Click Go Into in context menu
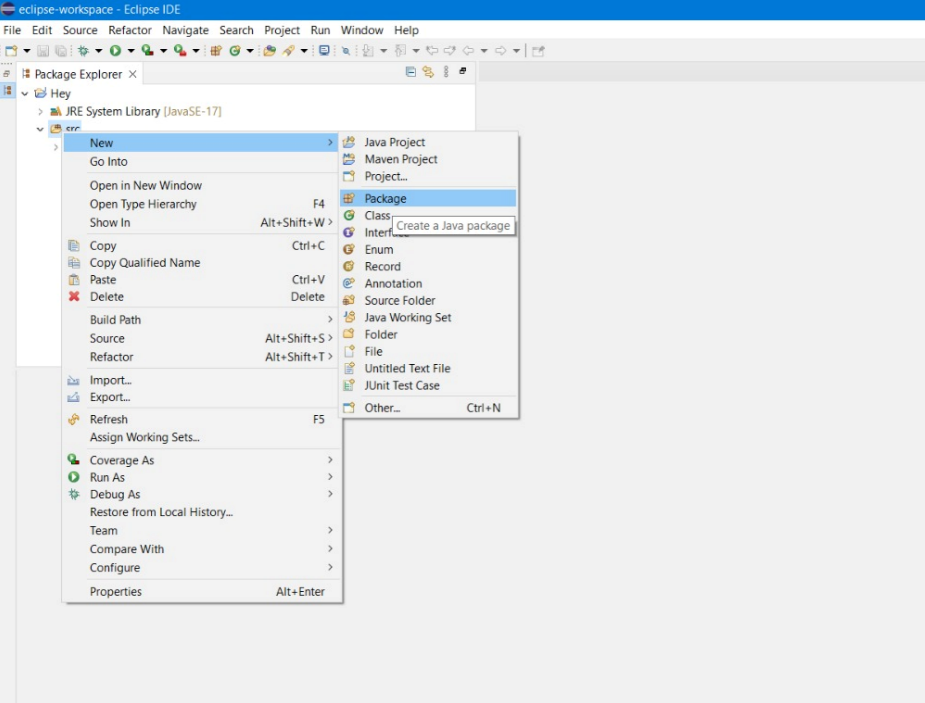This screenshot has width=925, height=703. (x=201, y=162)
